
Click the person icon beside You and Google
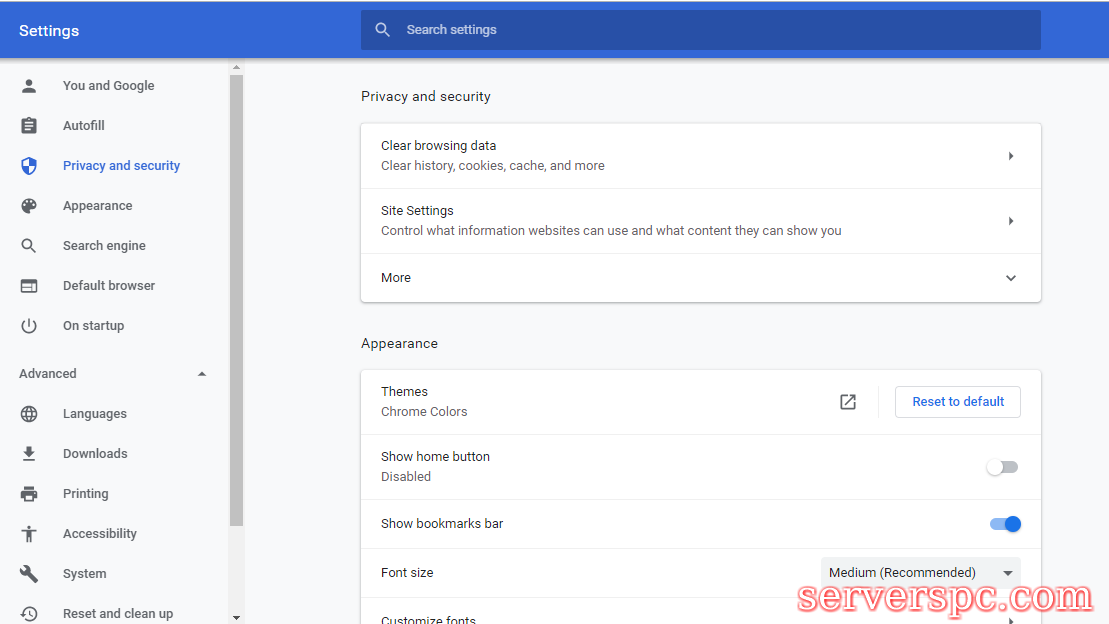point(29,86)
